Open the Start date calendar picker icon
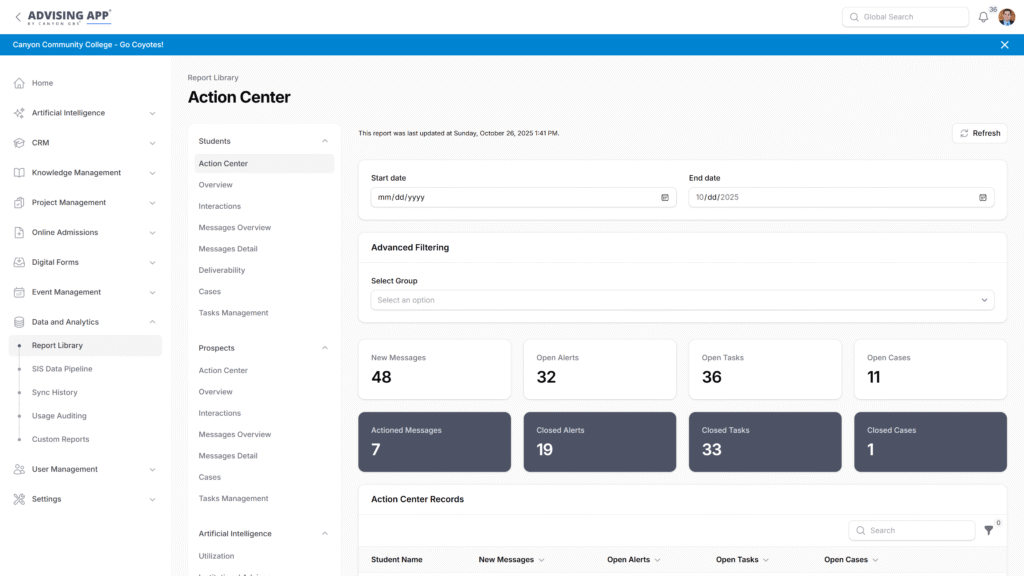1024x576 pixels. tap(665, 198)
